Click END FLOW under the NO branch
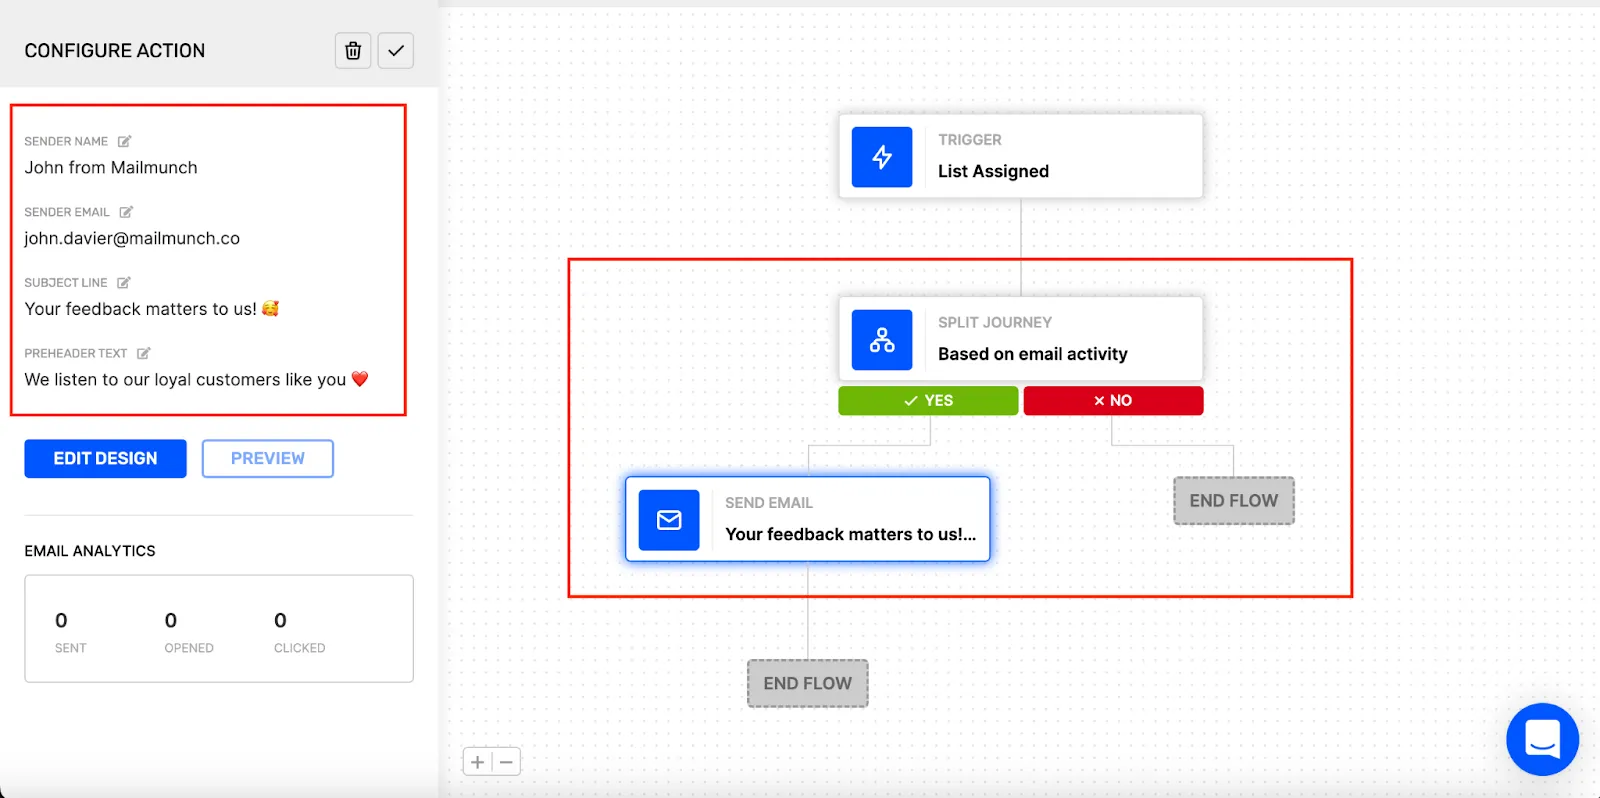The height and width of the screenshot is (798, 1600). click(1234, 501)
